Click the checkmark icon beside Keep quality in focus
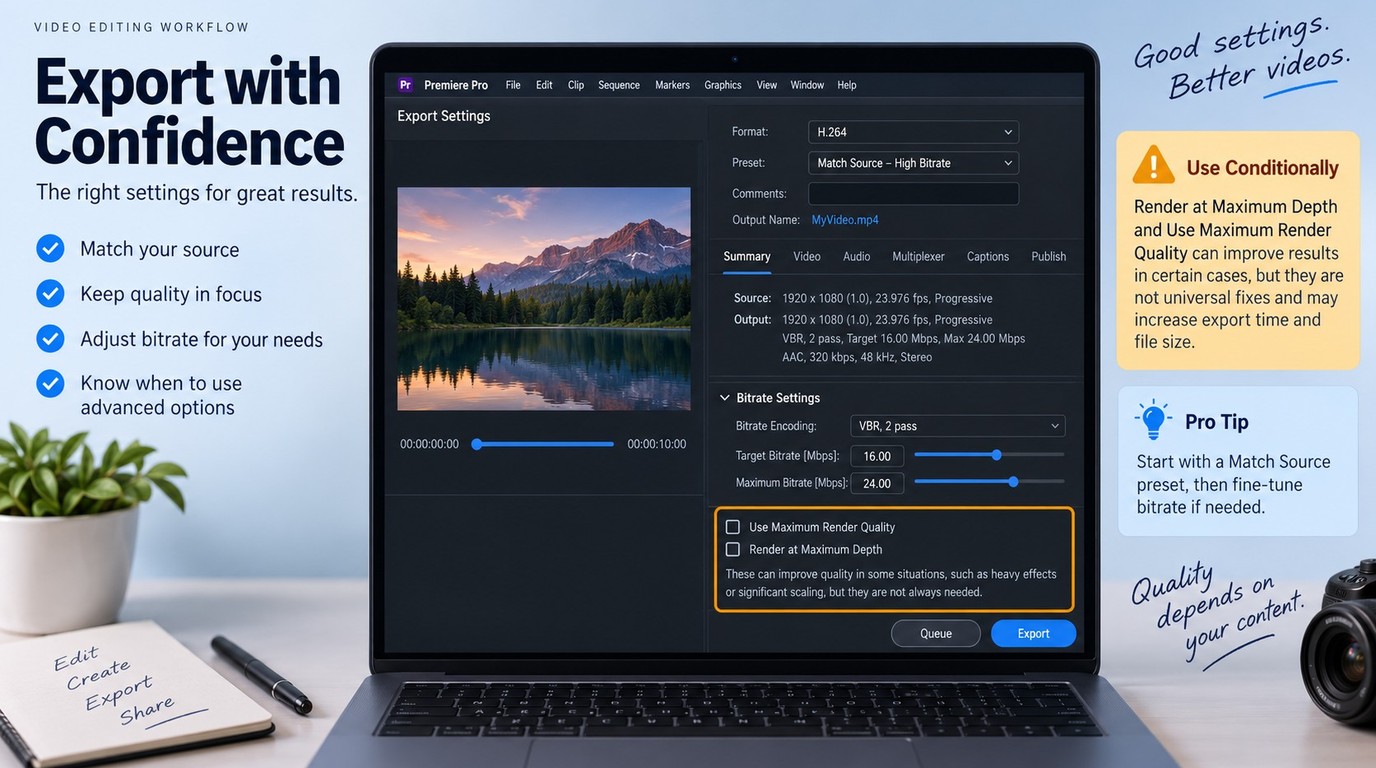This screenshot has height=768, width=1376. [50, 293]
